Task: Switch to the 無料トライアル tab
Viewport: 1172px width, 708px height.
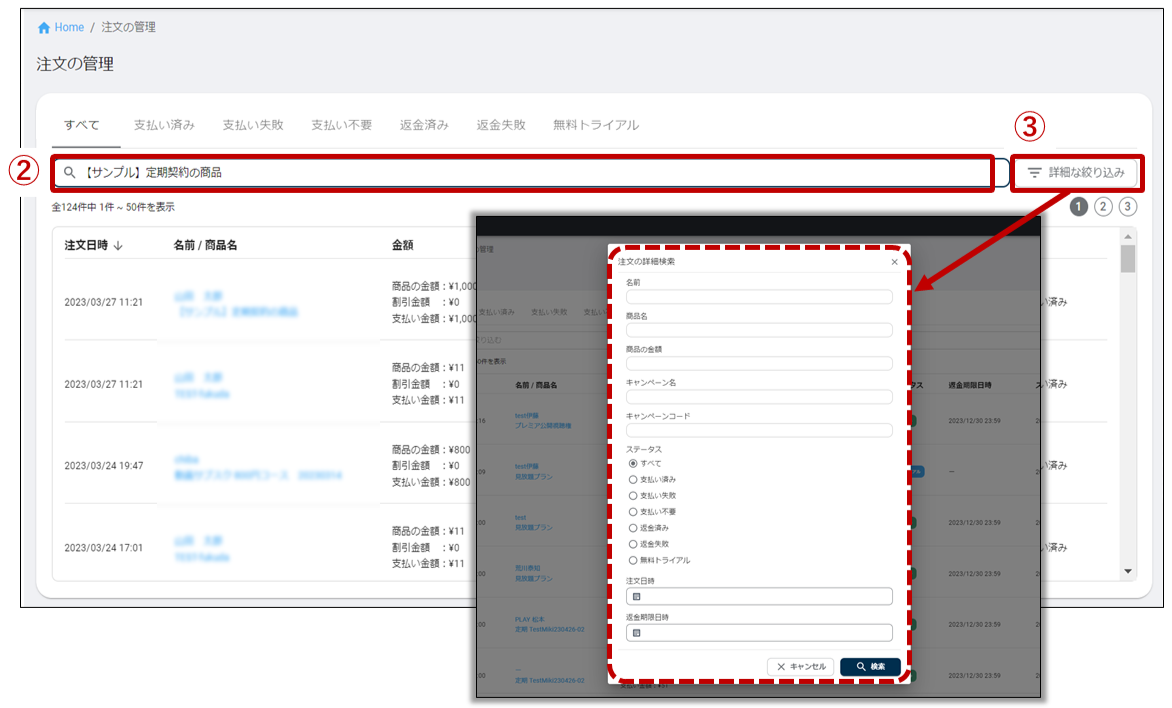Action: click(x=596, y=125)
